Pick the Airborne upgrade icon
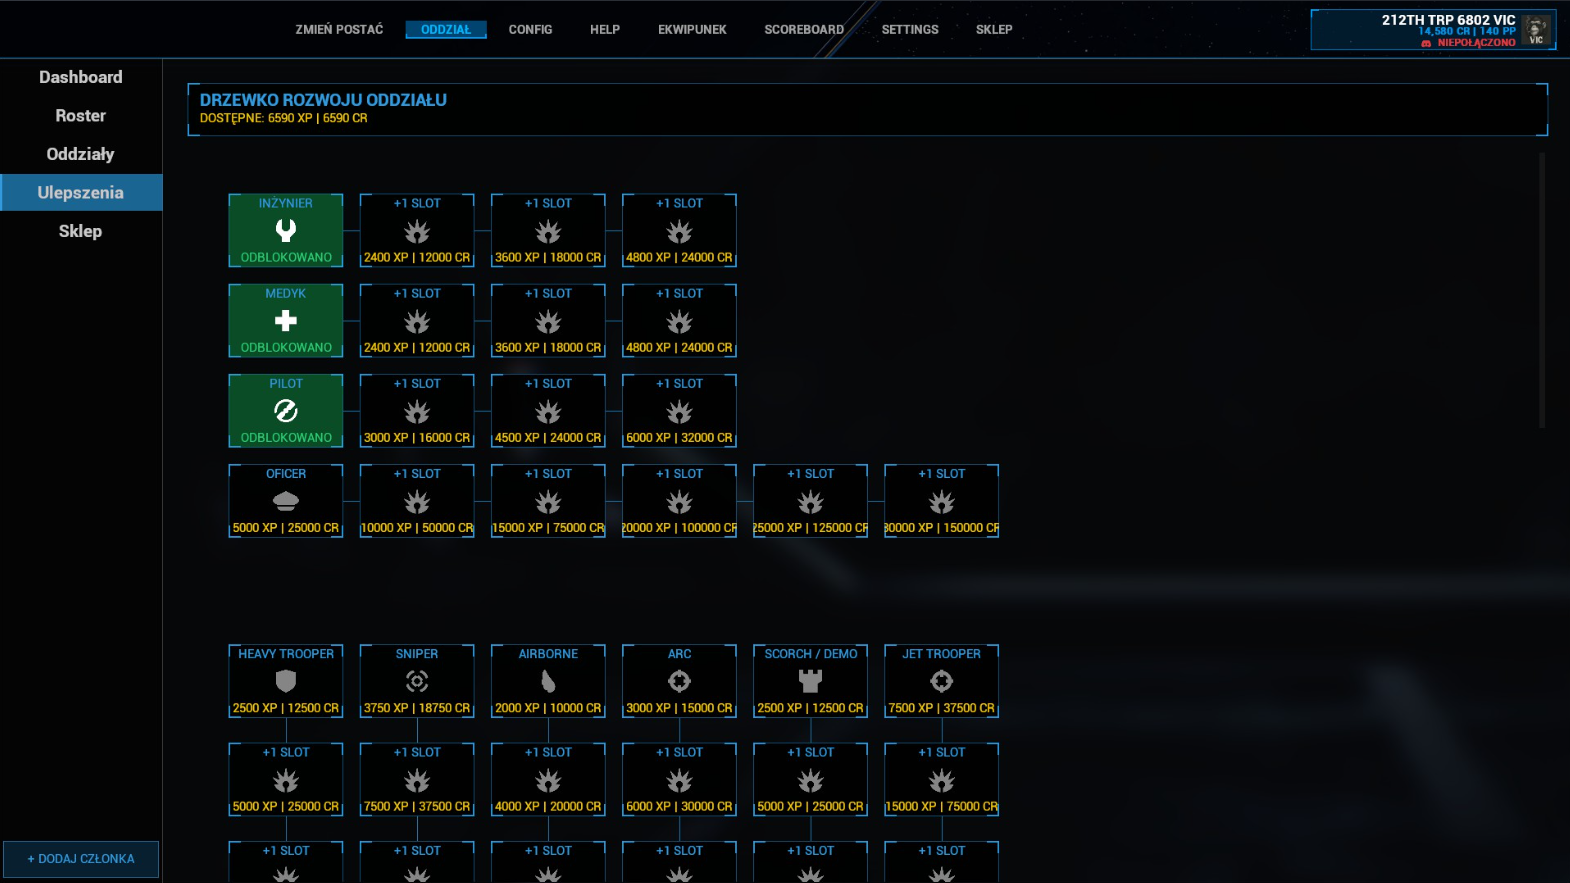 pos(548,681)
